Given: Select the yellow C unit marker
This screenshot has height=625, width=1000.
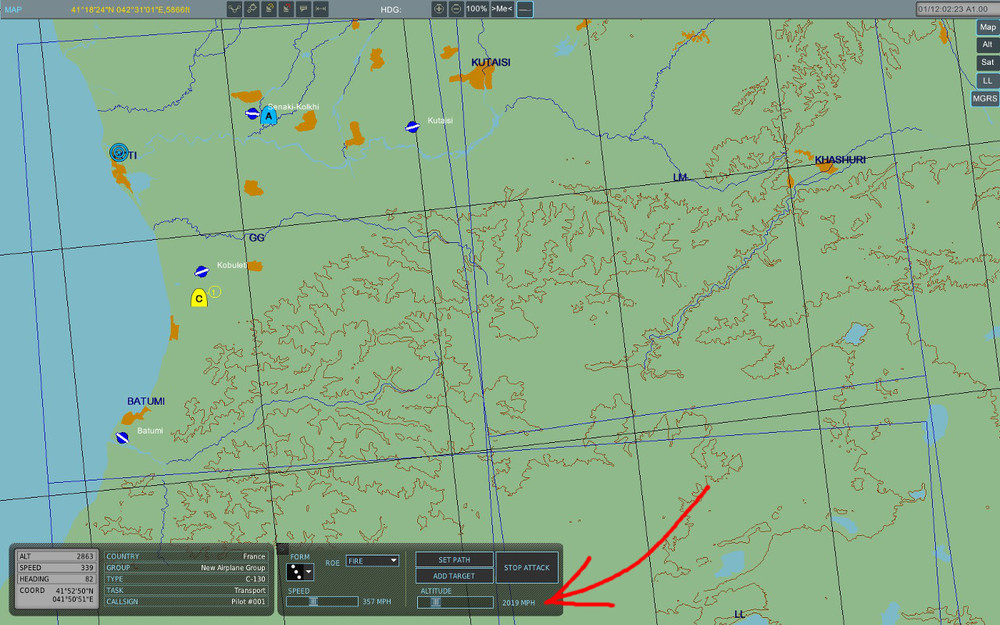Looking at the screenshot, I should [199, 298].
